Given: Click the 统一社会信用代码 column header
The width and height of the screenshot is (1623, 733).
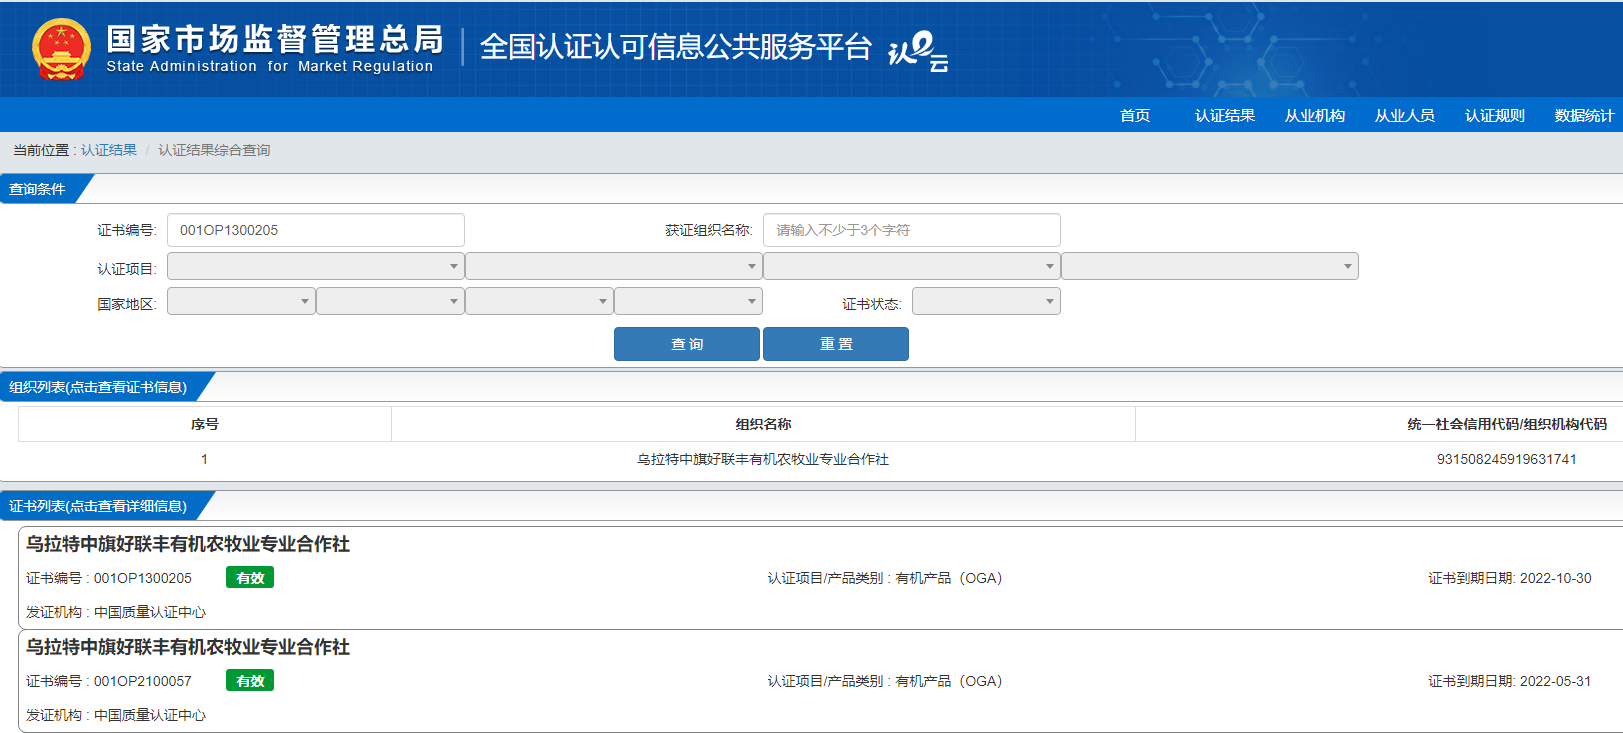Looking at the screenshot, I should tap(1507, 424).
